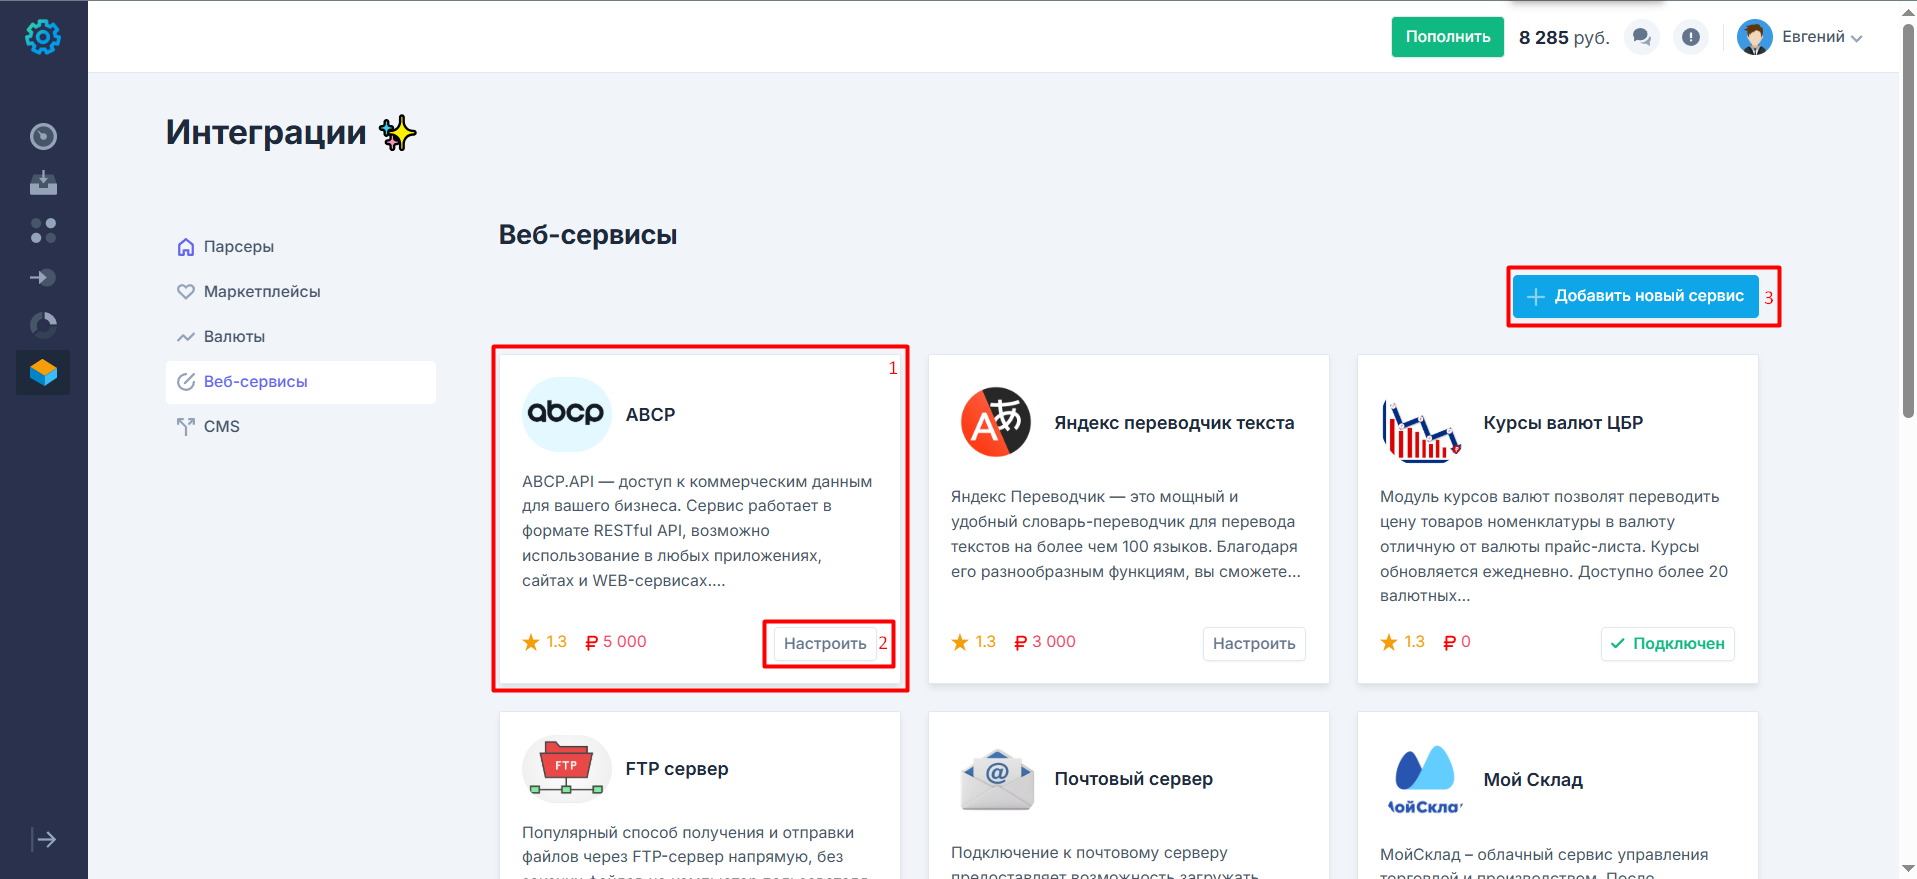Click the Курсы валют ЦБР chart logo

point(1422,431)
